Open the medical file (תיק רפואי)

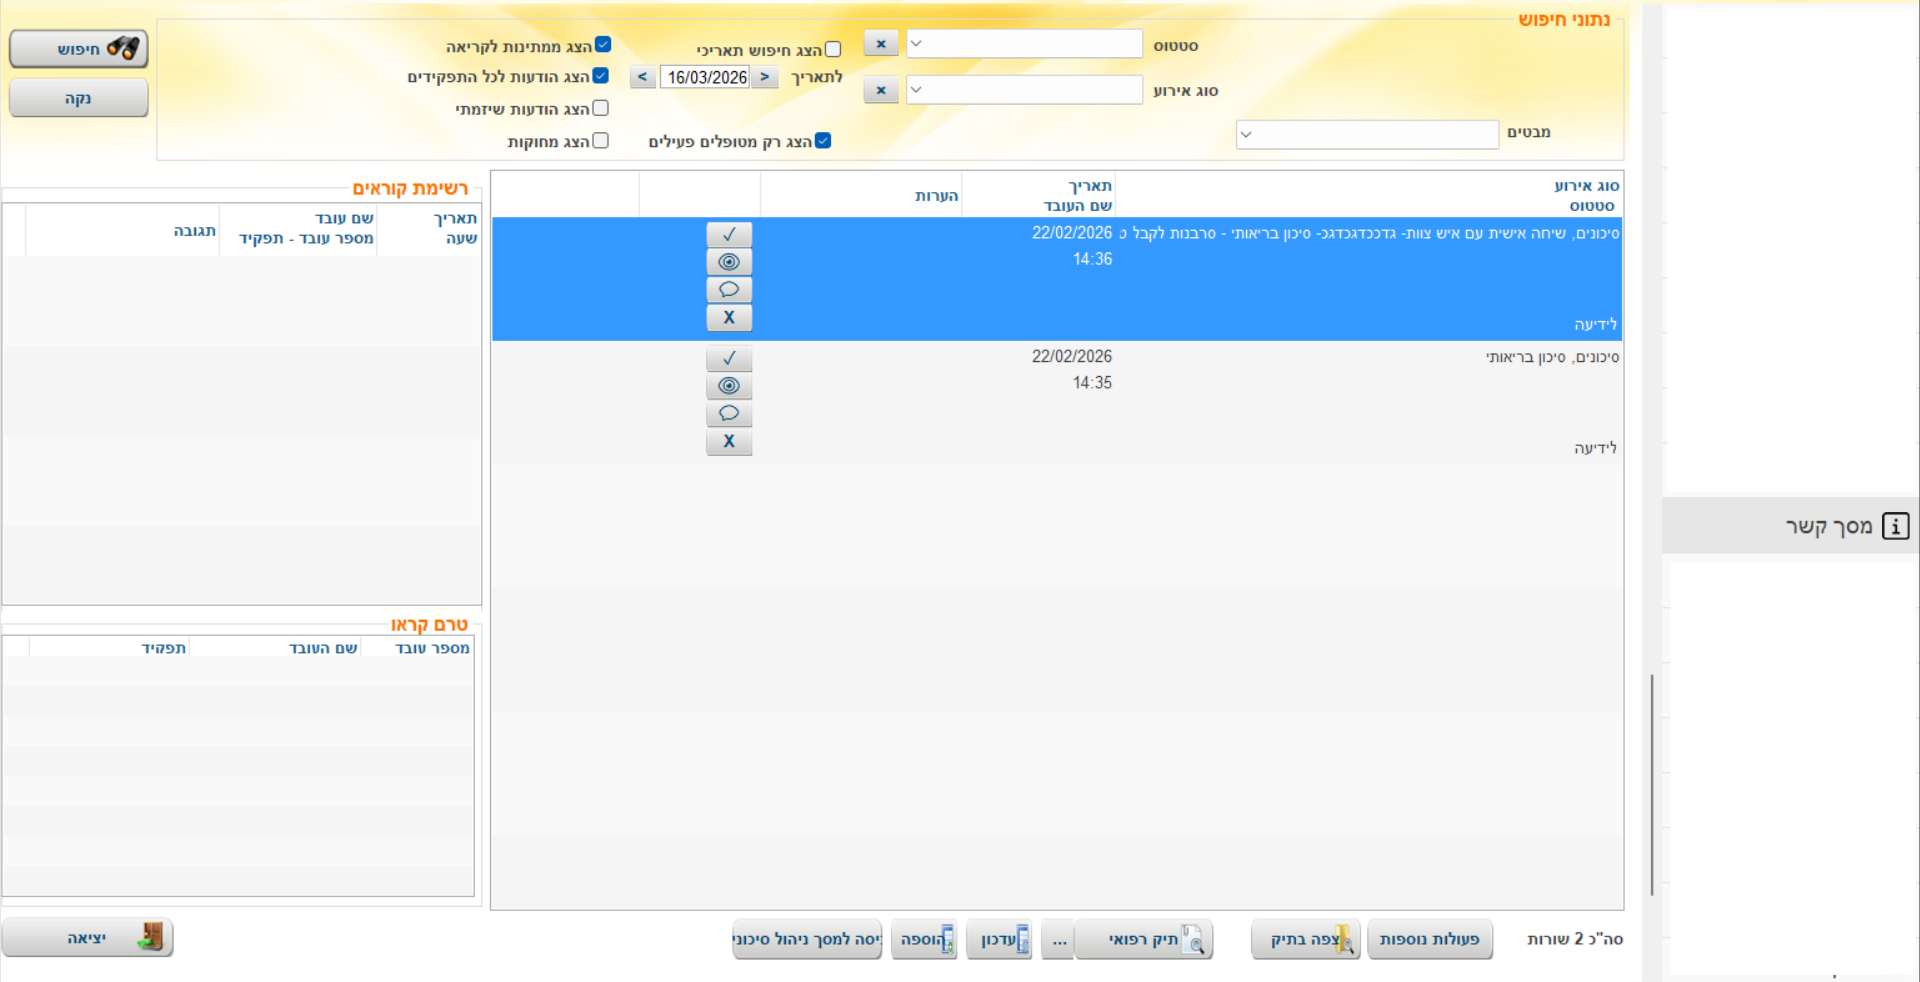pos(1144,940)
